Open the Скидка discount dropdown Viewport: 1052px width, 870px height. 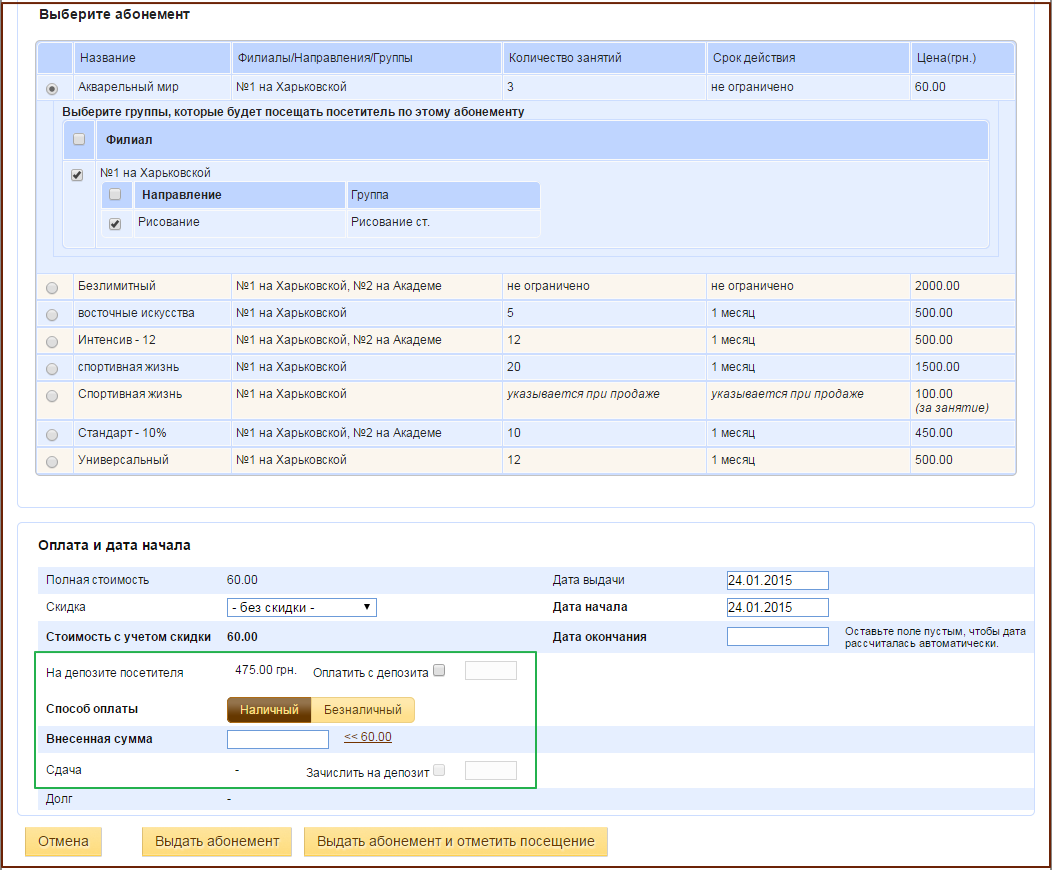[x=302, y=607]
